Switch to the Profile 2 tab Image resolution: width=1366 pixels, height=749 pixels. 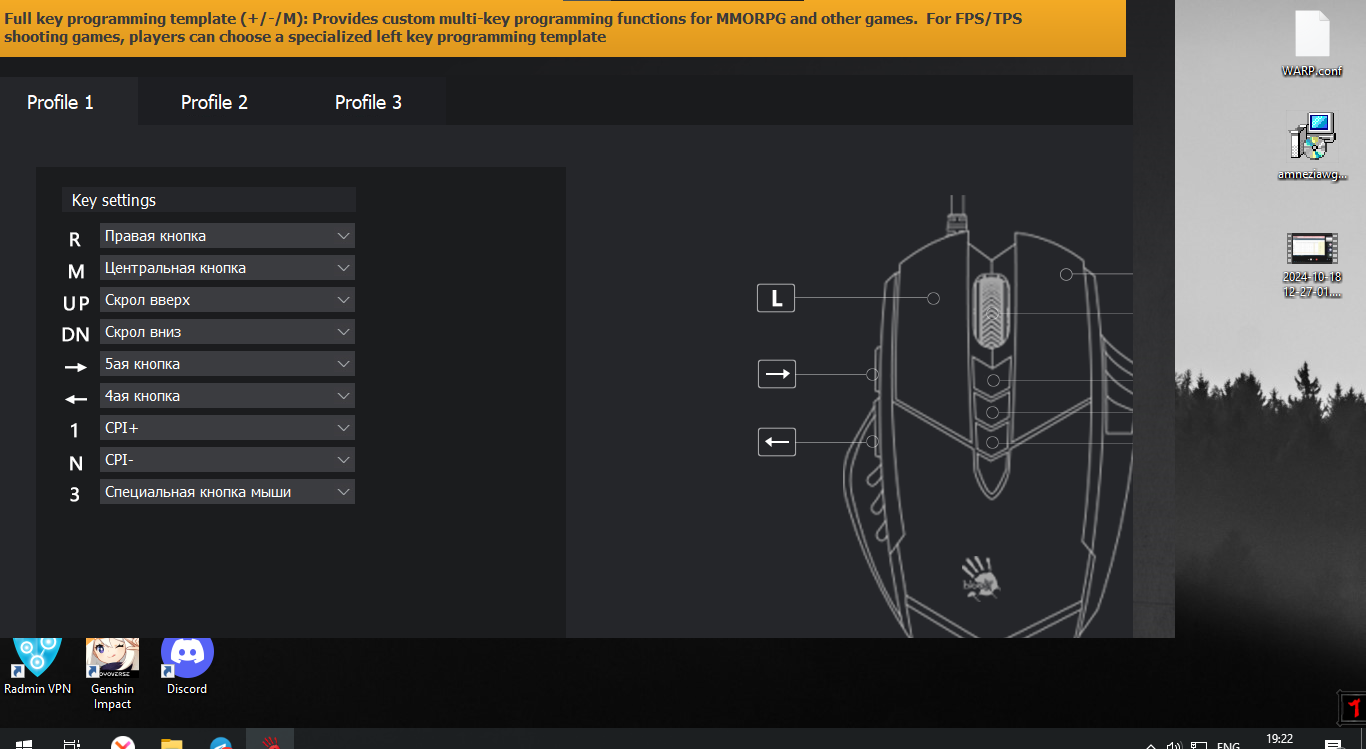pyautogui.click(x=214, y=102)
